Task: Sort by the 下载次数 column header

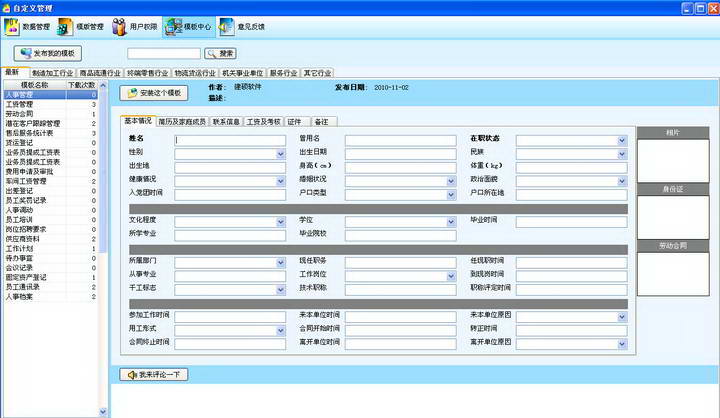Action: point(82,85)
